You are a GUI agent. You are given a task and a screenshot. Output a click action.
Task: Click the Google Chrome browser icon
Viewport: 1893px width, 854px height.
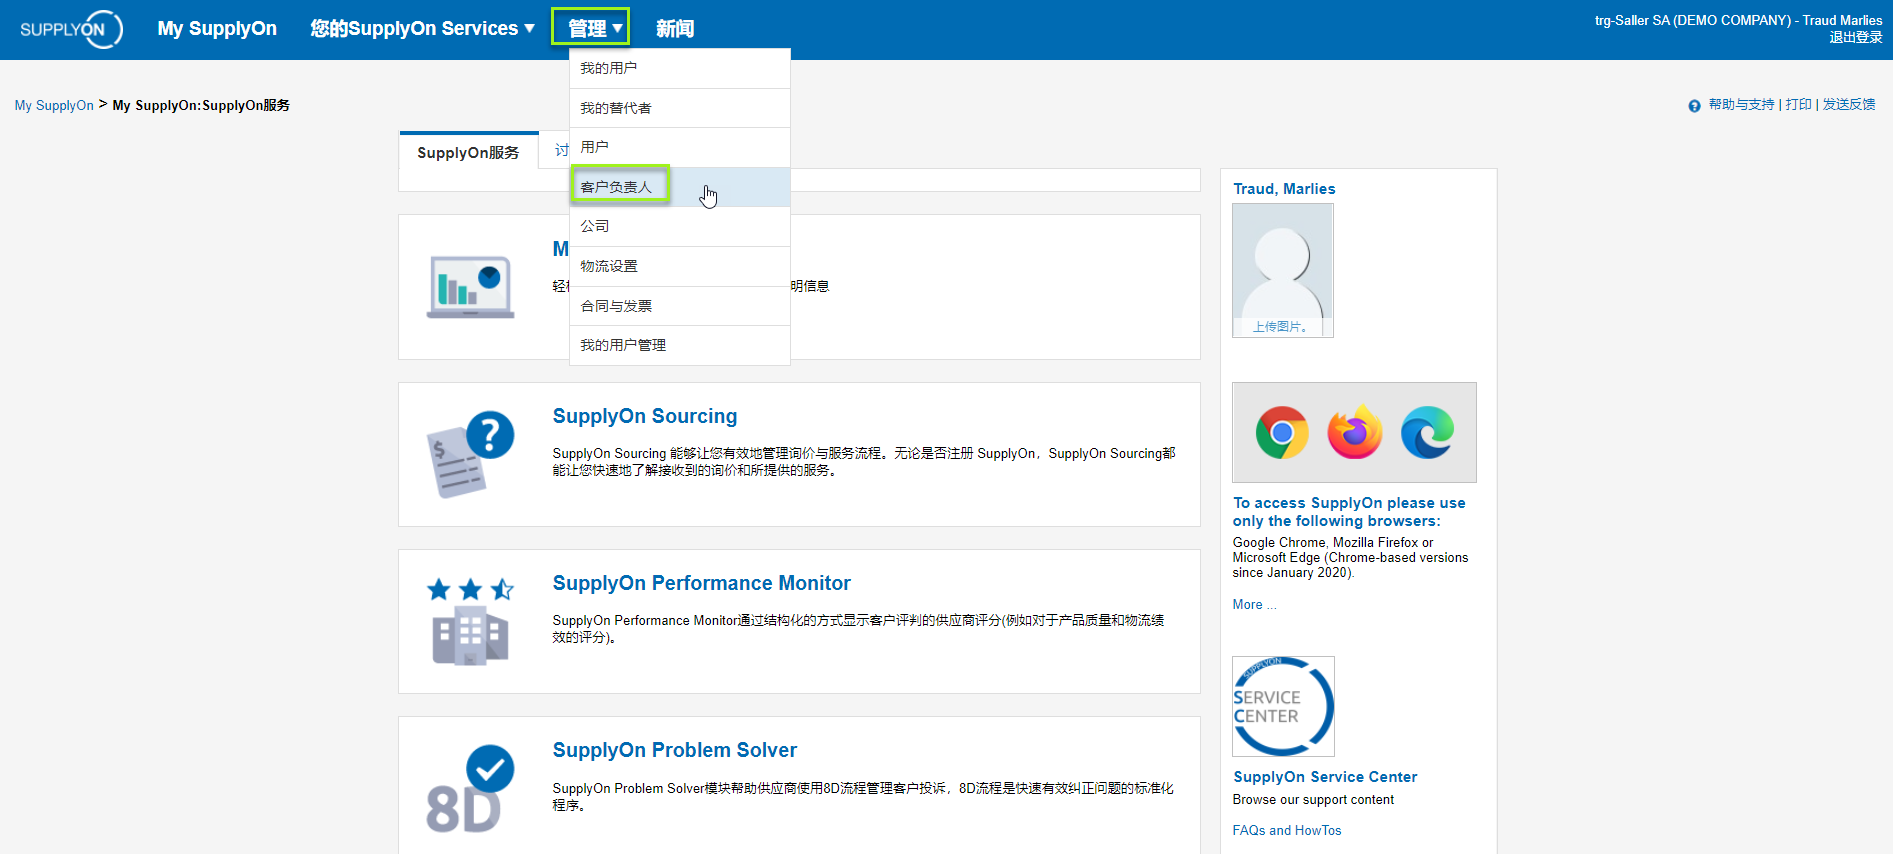1282,433
